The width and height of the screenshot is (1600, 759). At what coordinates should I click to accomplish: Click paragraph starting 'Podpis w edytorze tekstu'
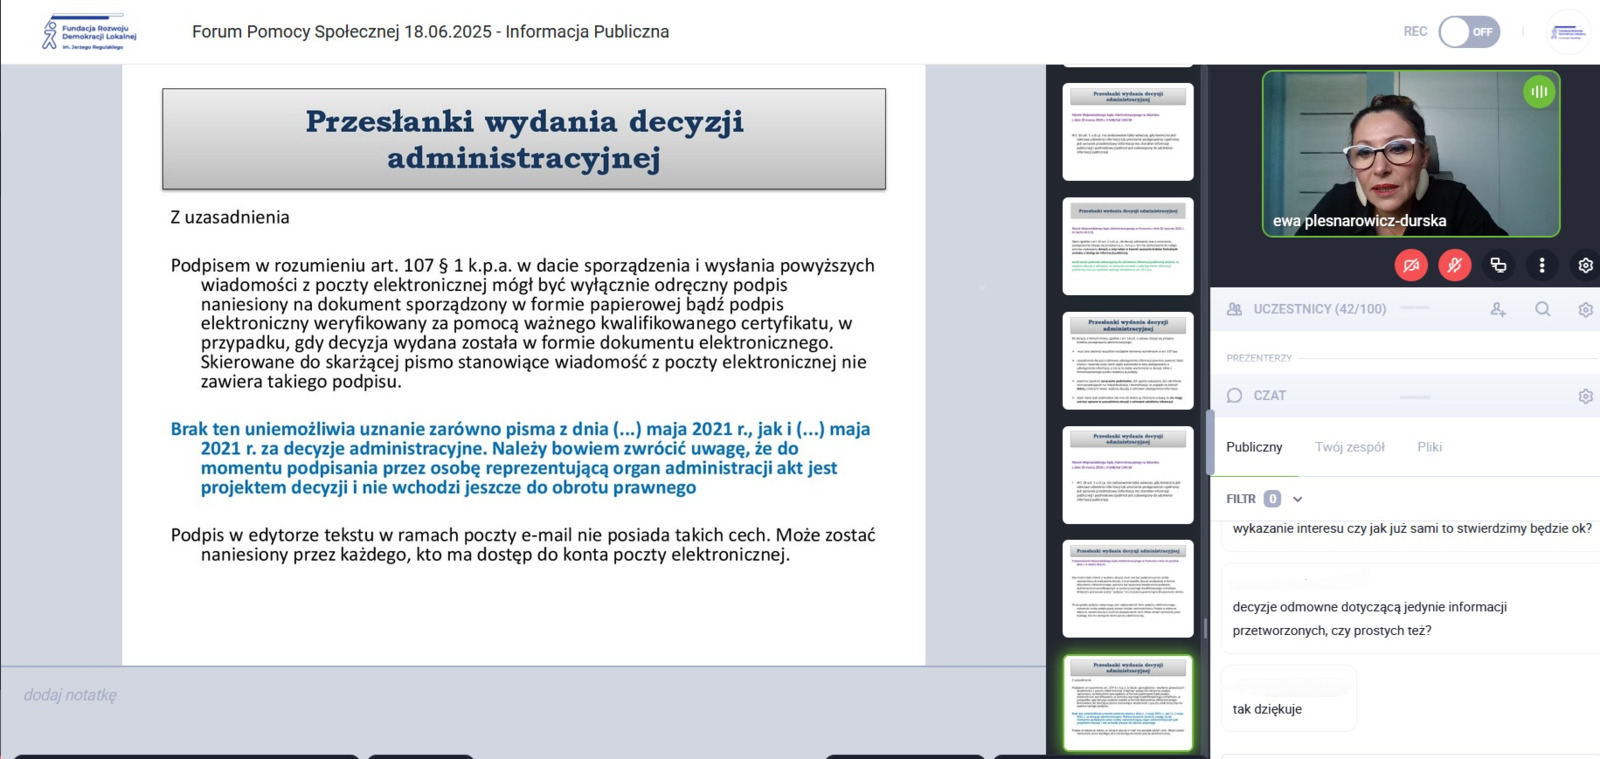(523, 544)
